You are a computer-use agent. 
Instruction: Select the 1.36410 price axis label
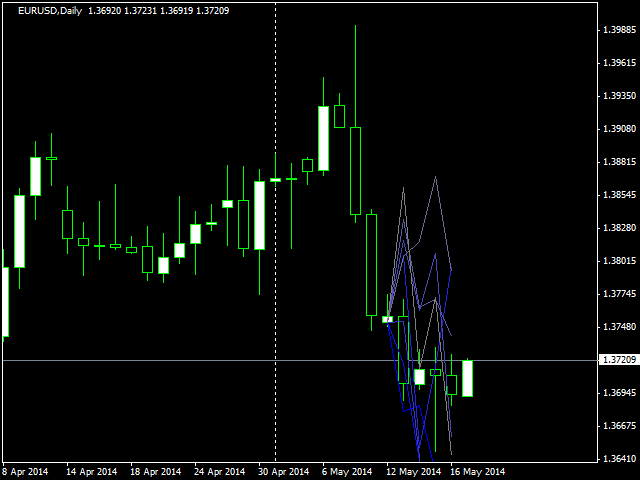coord(619,459)
